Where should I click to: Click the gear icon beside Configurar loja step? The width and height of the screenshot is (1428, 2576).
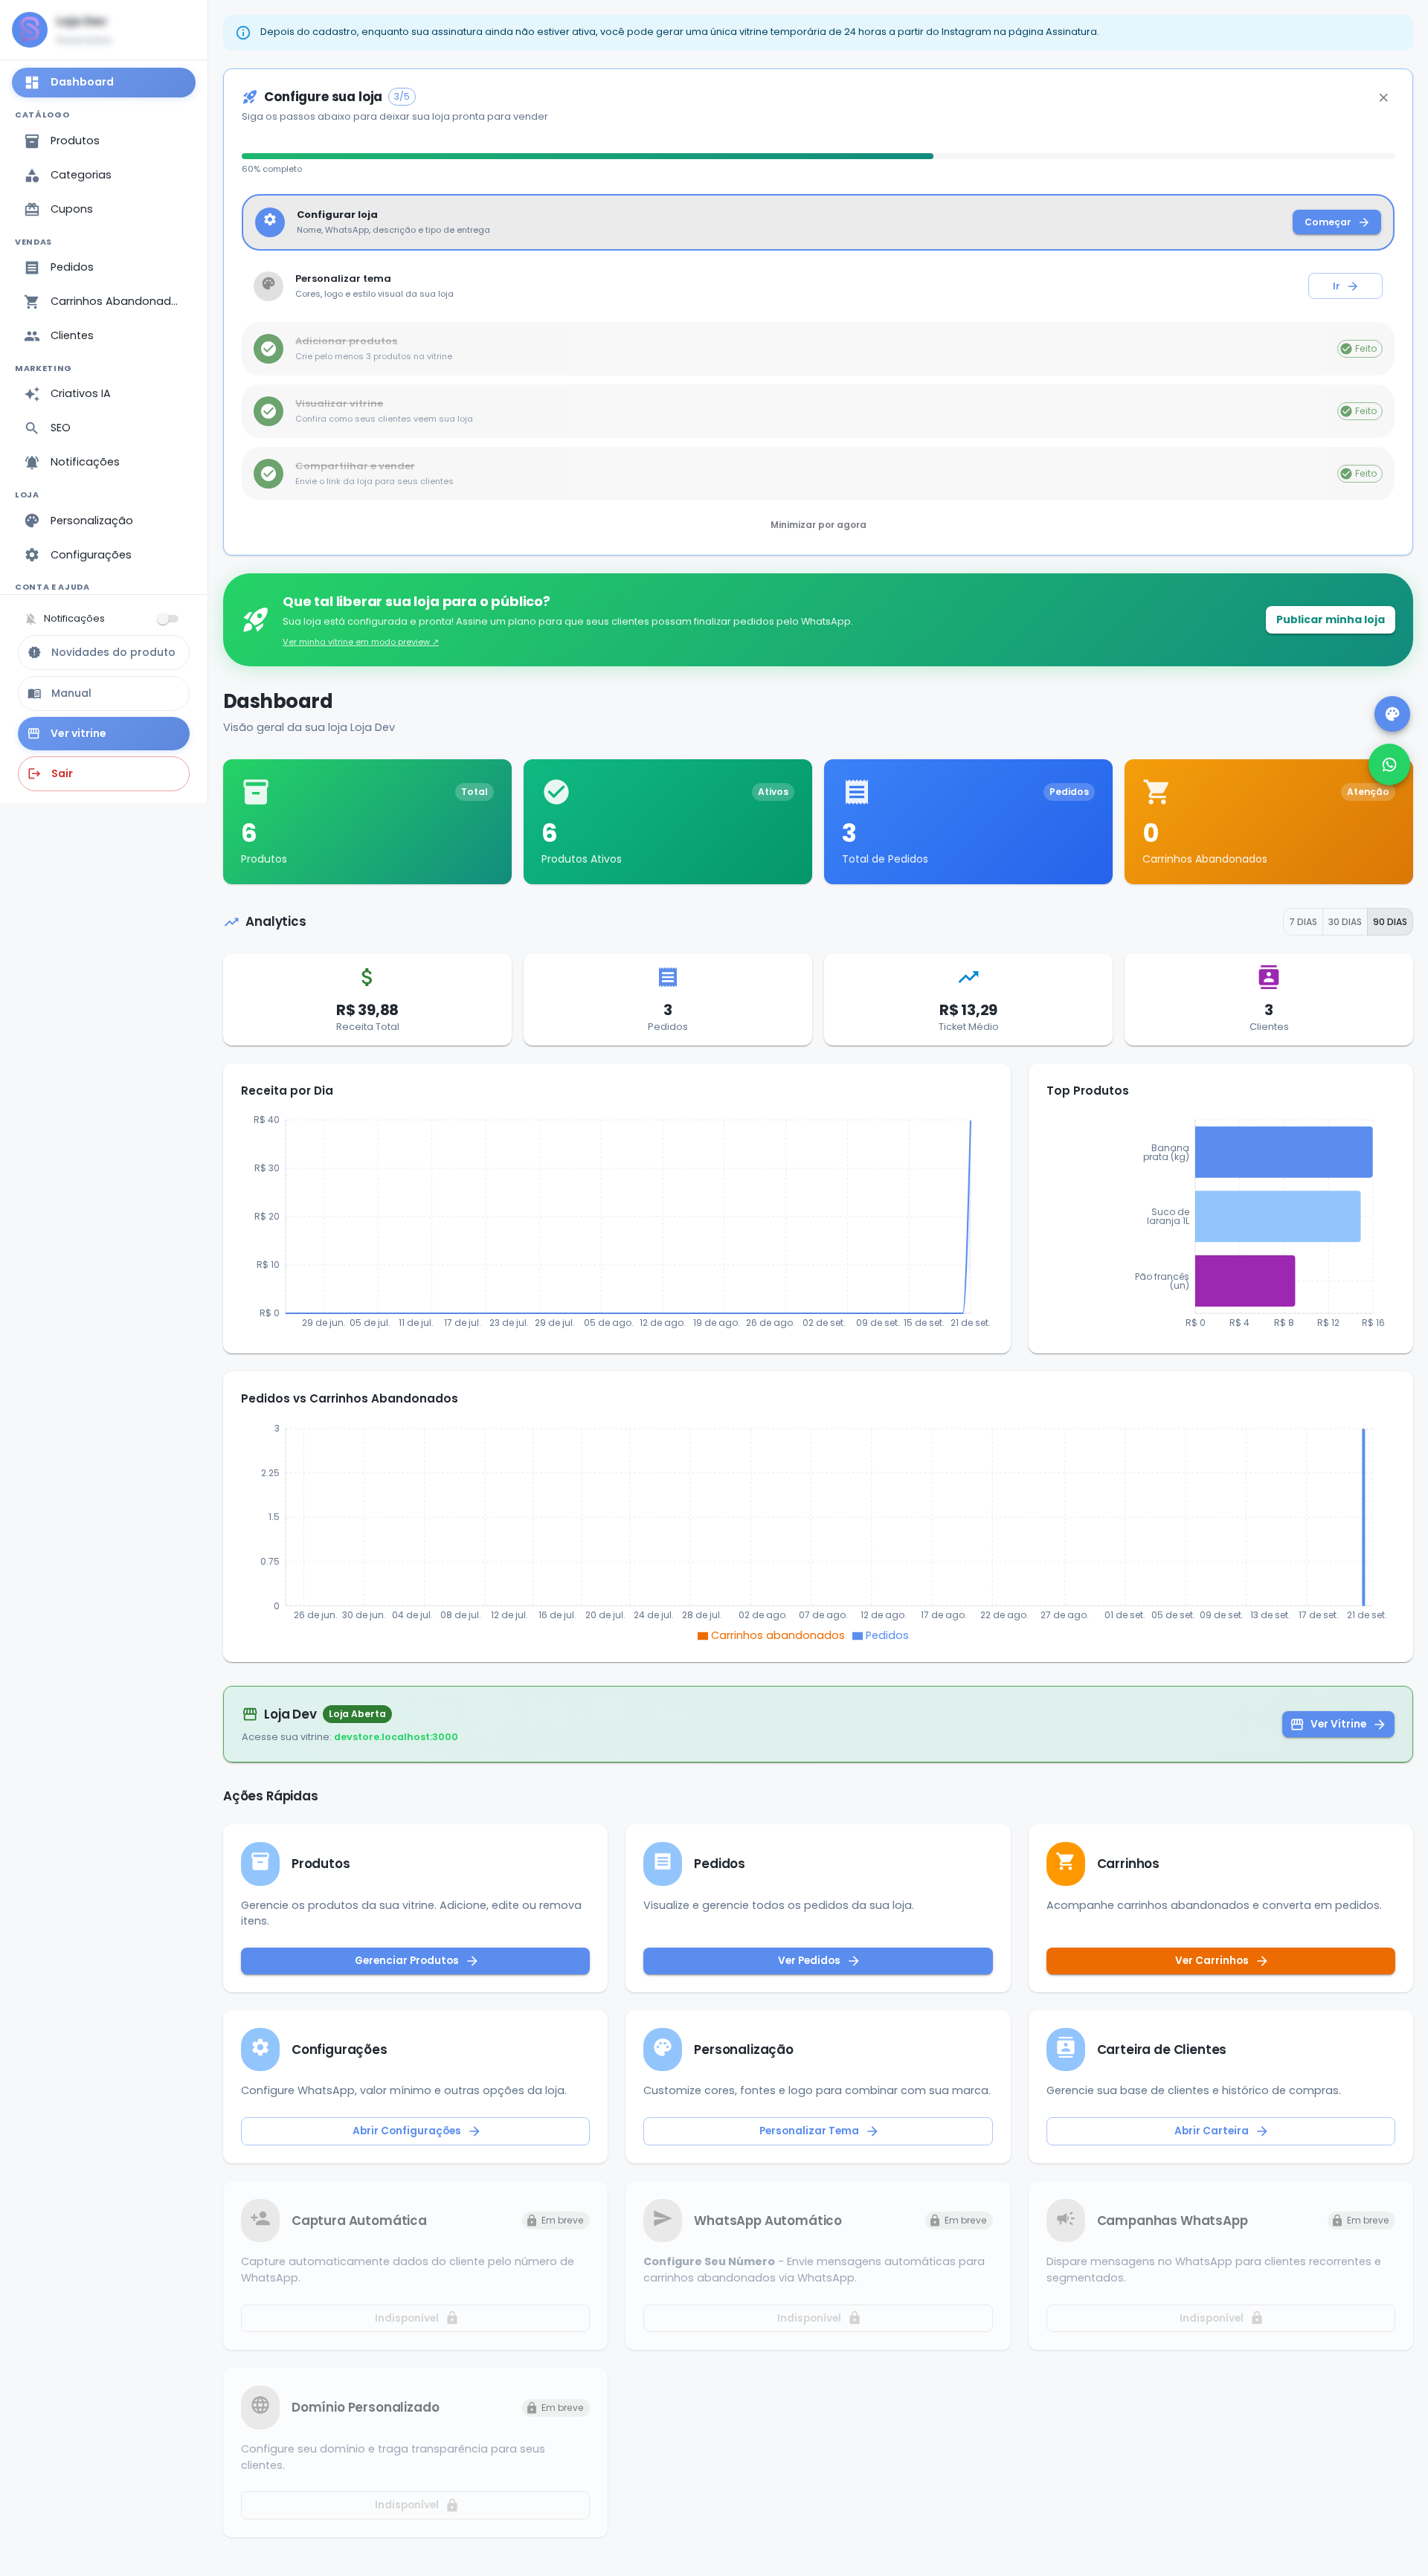click(x=270, y=221)
